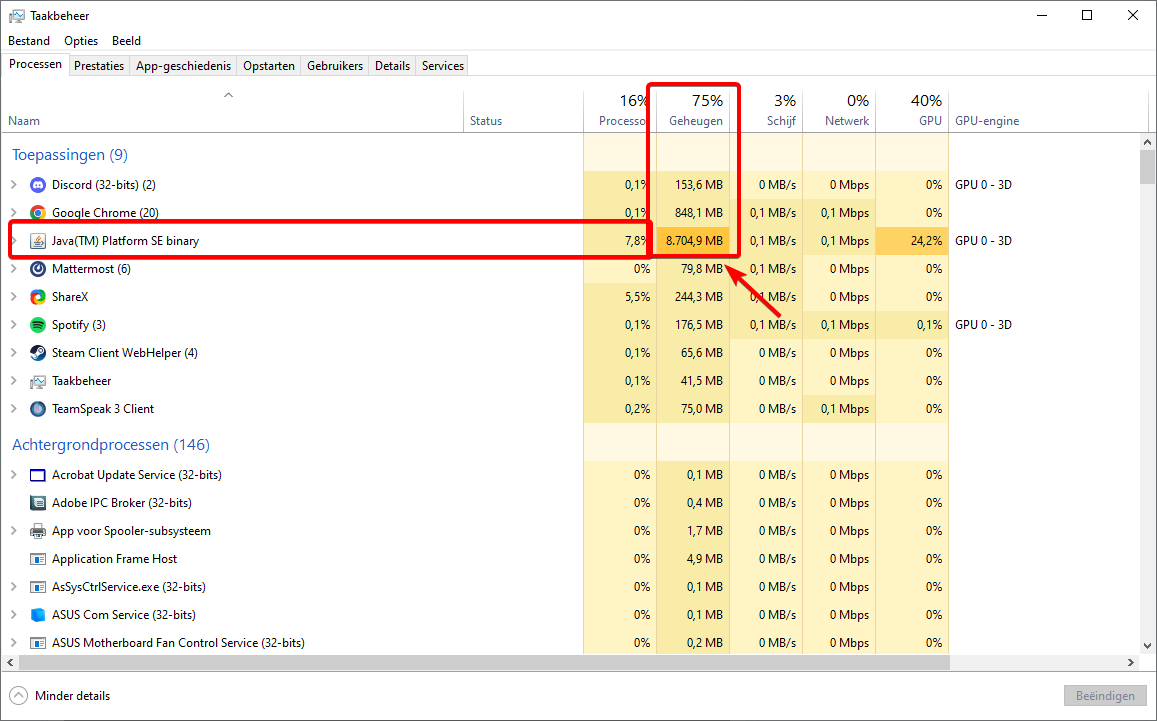The height and width of the screenshot is (721, 1157).
Task: Open the Opties menu
Action: (x=81, y=41)
